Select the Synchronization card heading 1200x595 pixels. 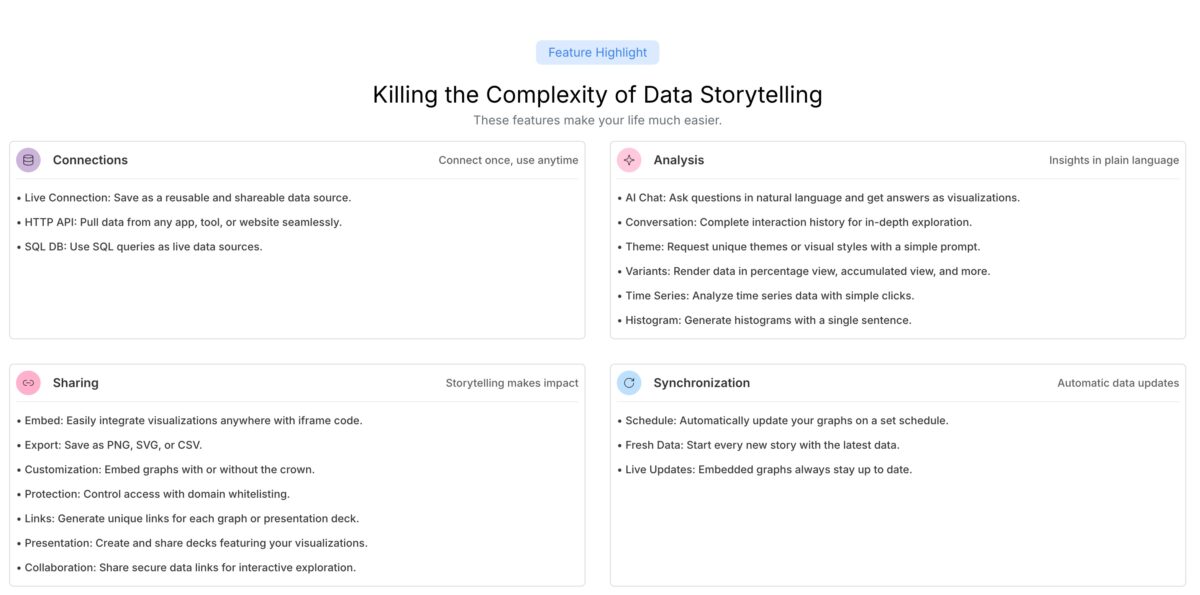[x=701, y=383]
